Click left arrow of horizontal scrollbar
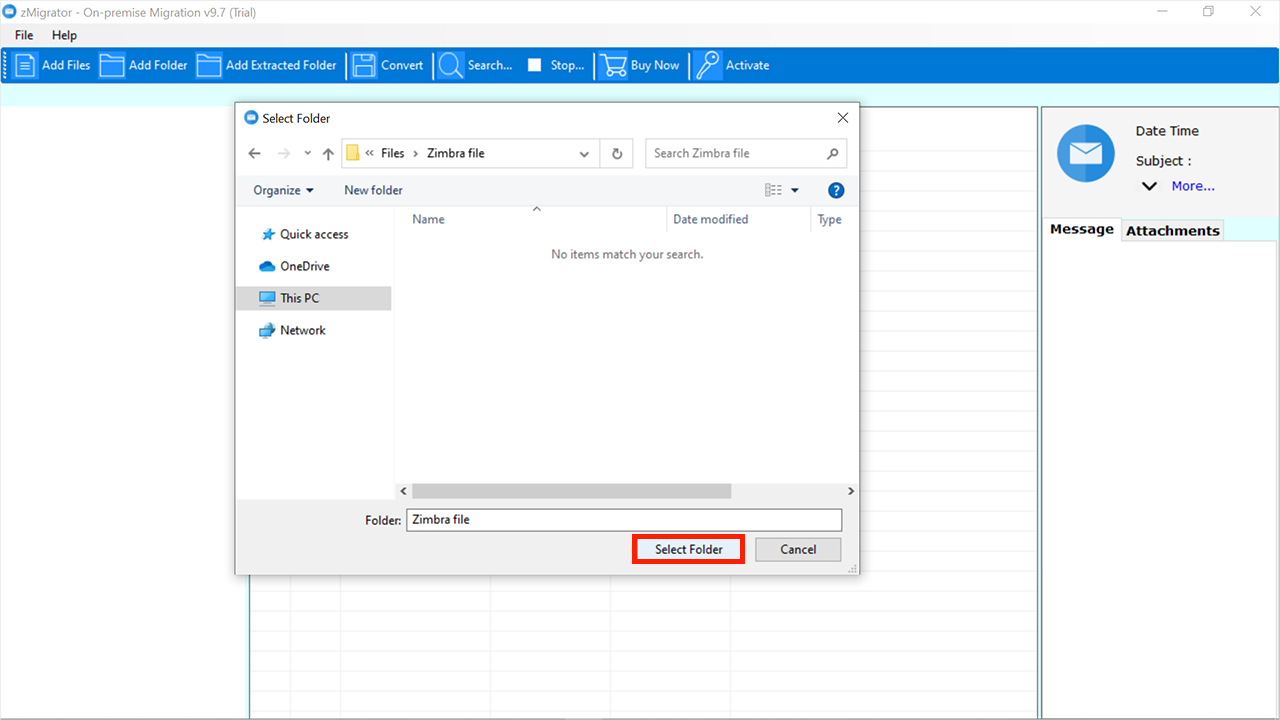Screen dimensions: 1280x720 coord(404,491)
